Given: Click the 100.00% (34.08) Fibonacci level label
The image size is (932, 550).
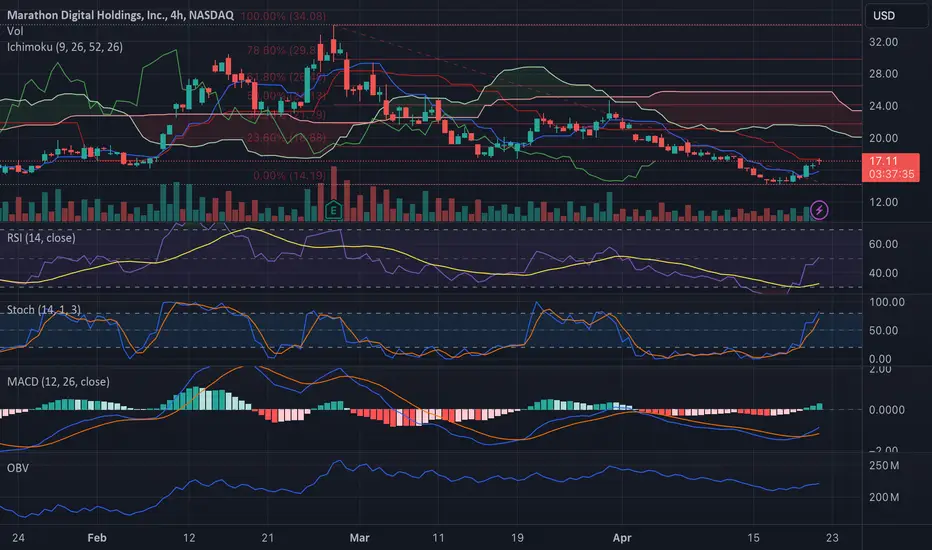Looking at the screenshot, I should 284,16.
